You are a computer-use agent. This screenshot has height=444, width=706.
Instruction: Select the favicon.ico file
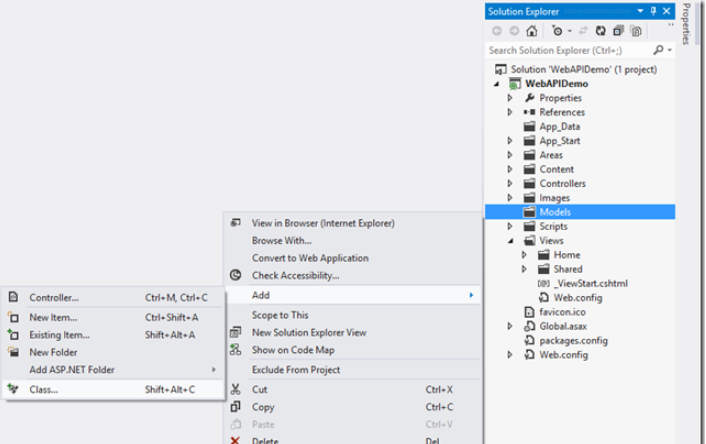pos(562,312)
